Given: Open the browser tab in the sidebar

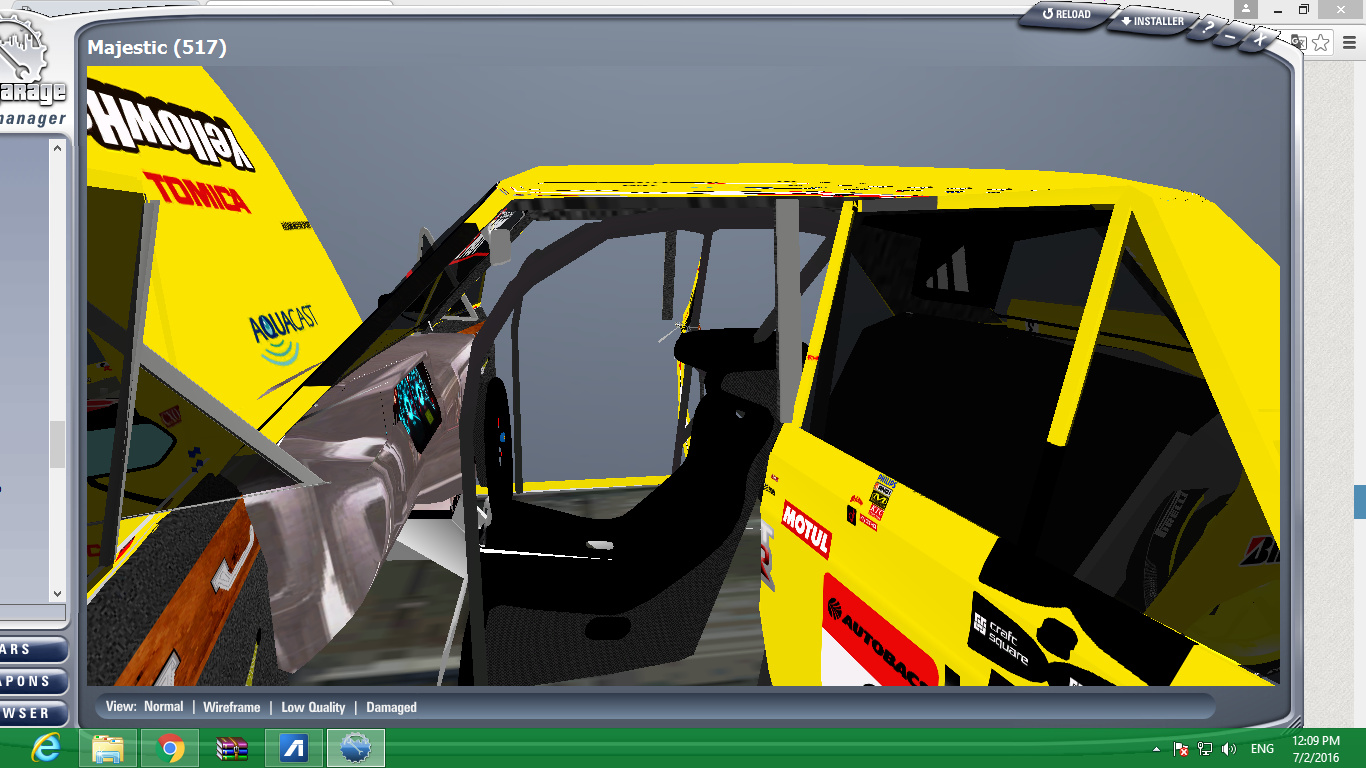Looking at the screenshot, I should (32, 713).
